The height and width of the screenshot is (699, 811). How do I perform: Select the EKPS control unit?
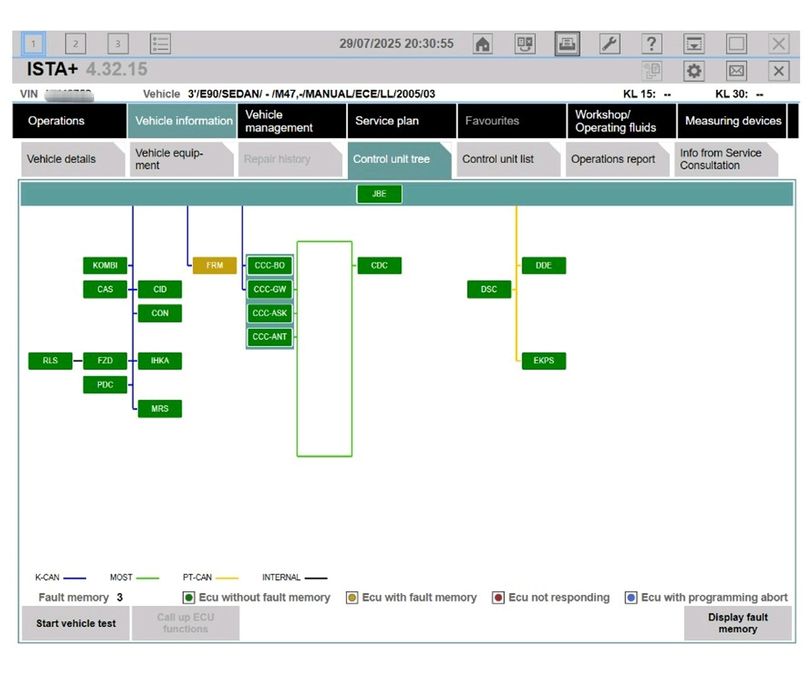pyautogui.click(x=544, y=361)
